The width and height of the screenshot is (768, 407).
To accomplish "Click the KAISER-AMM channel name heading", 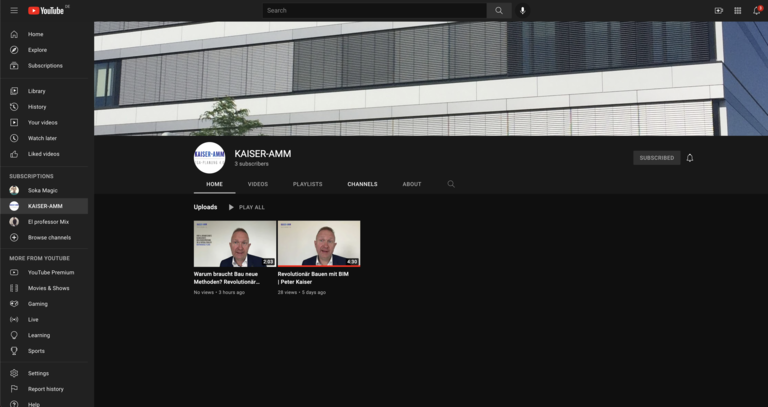I will coord(263,154).
